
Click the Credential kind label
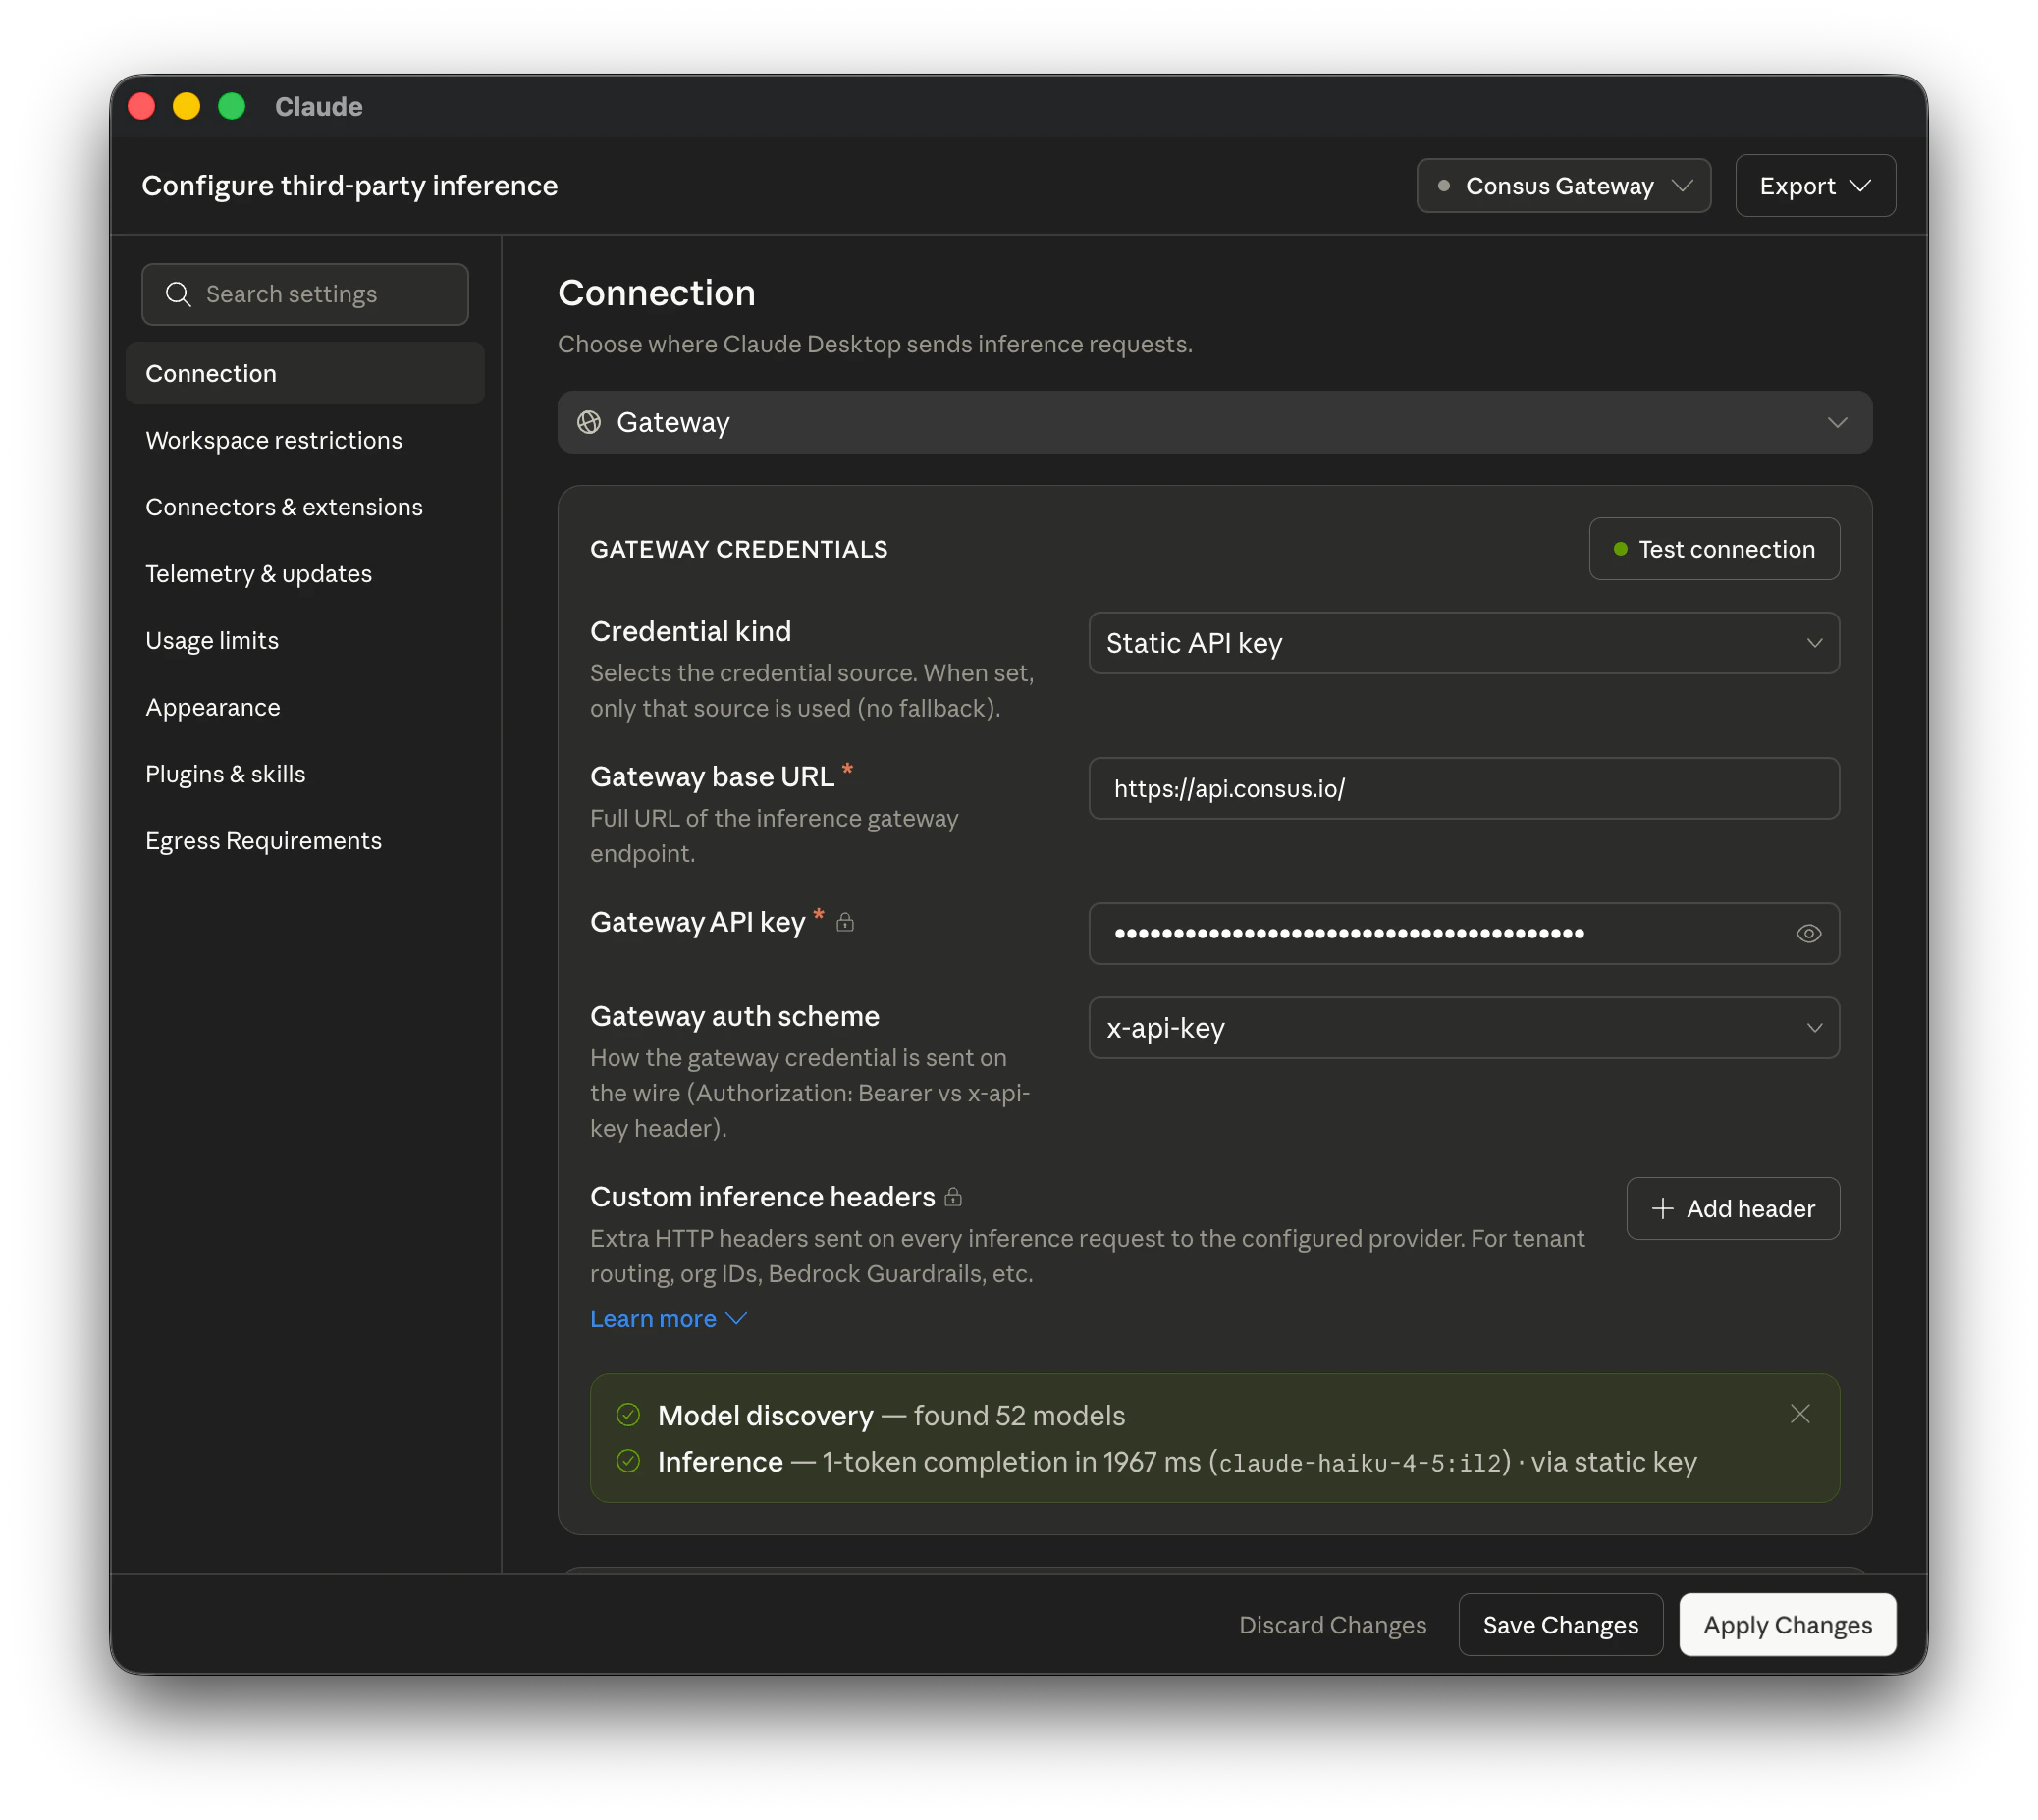[x=690, y=631]
